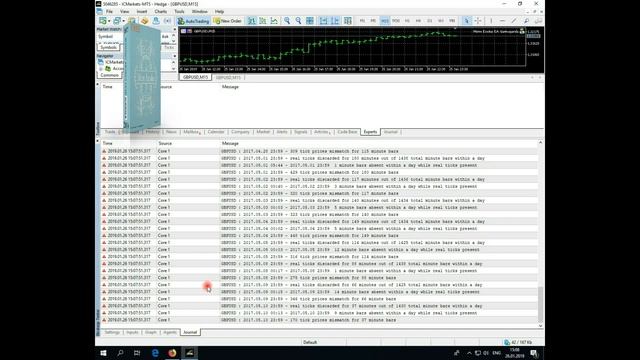Open the Alerts tab in Toolbox
The height and width of the screenshot is (360, 640).
click(282, 132)
